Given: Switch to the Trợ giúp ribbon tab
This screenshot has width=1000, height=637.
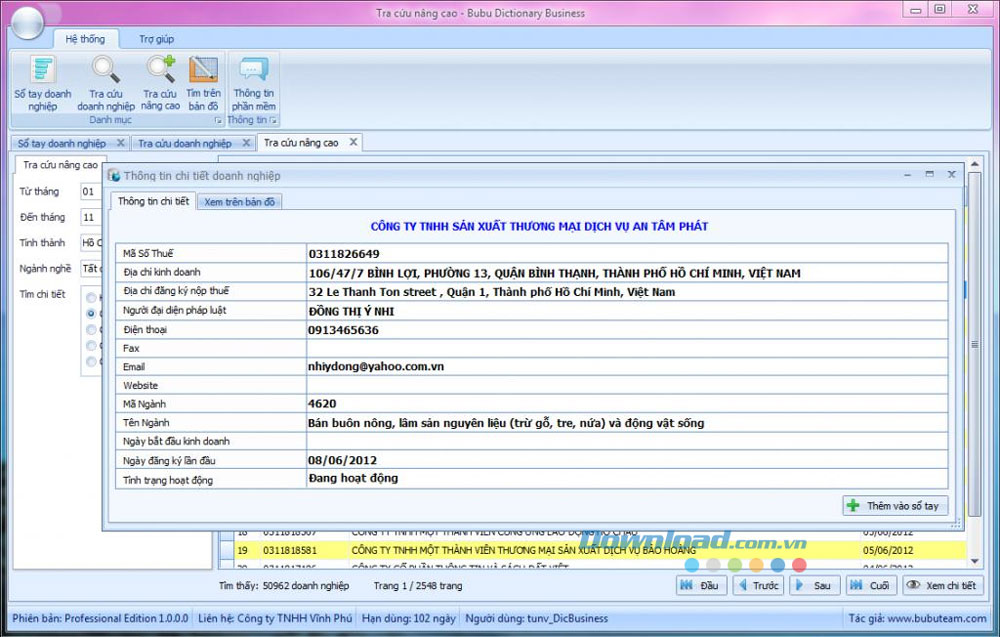Looking at the screenshot, I should [156, 39].
